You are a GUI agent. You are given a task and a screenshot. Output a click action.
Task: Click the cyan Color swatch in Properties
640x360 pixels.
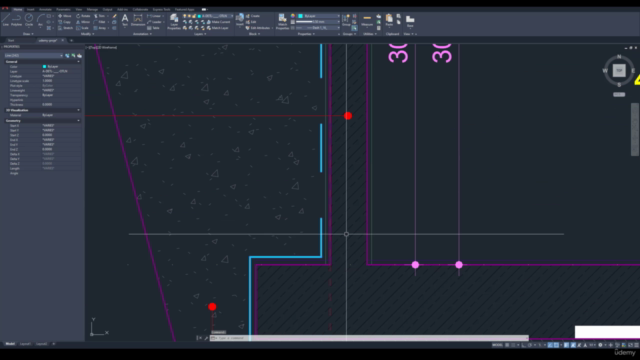44,67
